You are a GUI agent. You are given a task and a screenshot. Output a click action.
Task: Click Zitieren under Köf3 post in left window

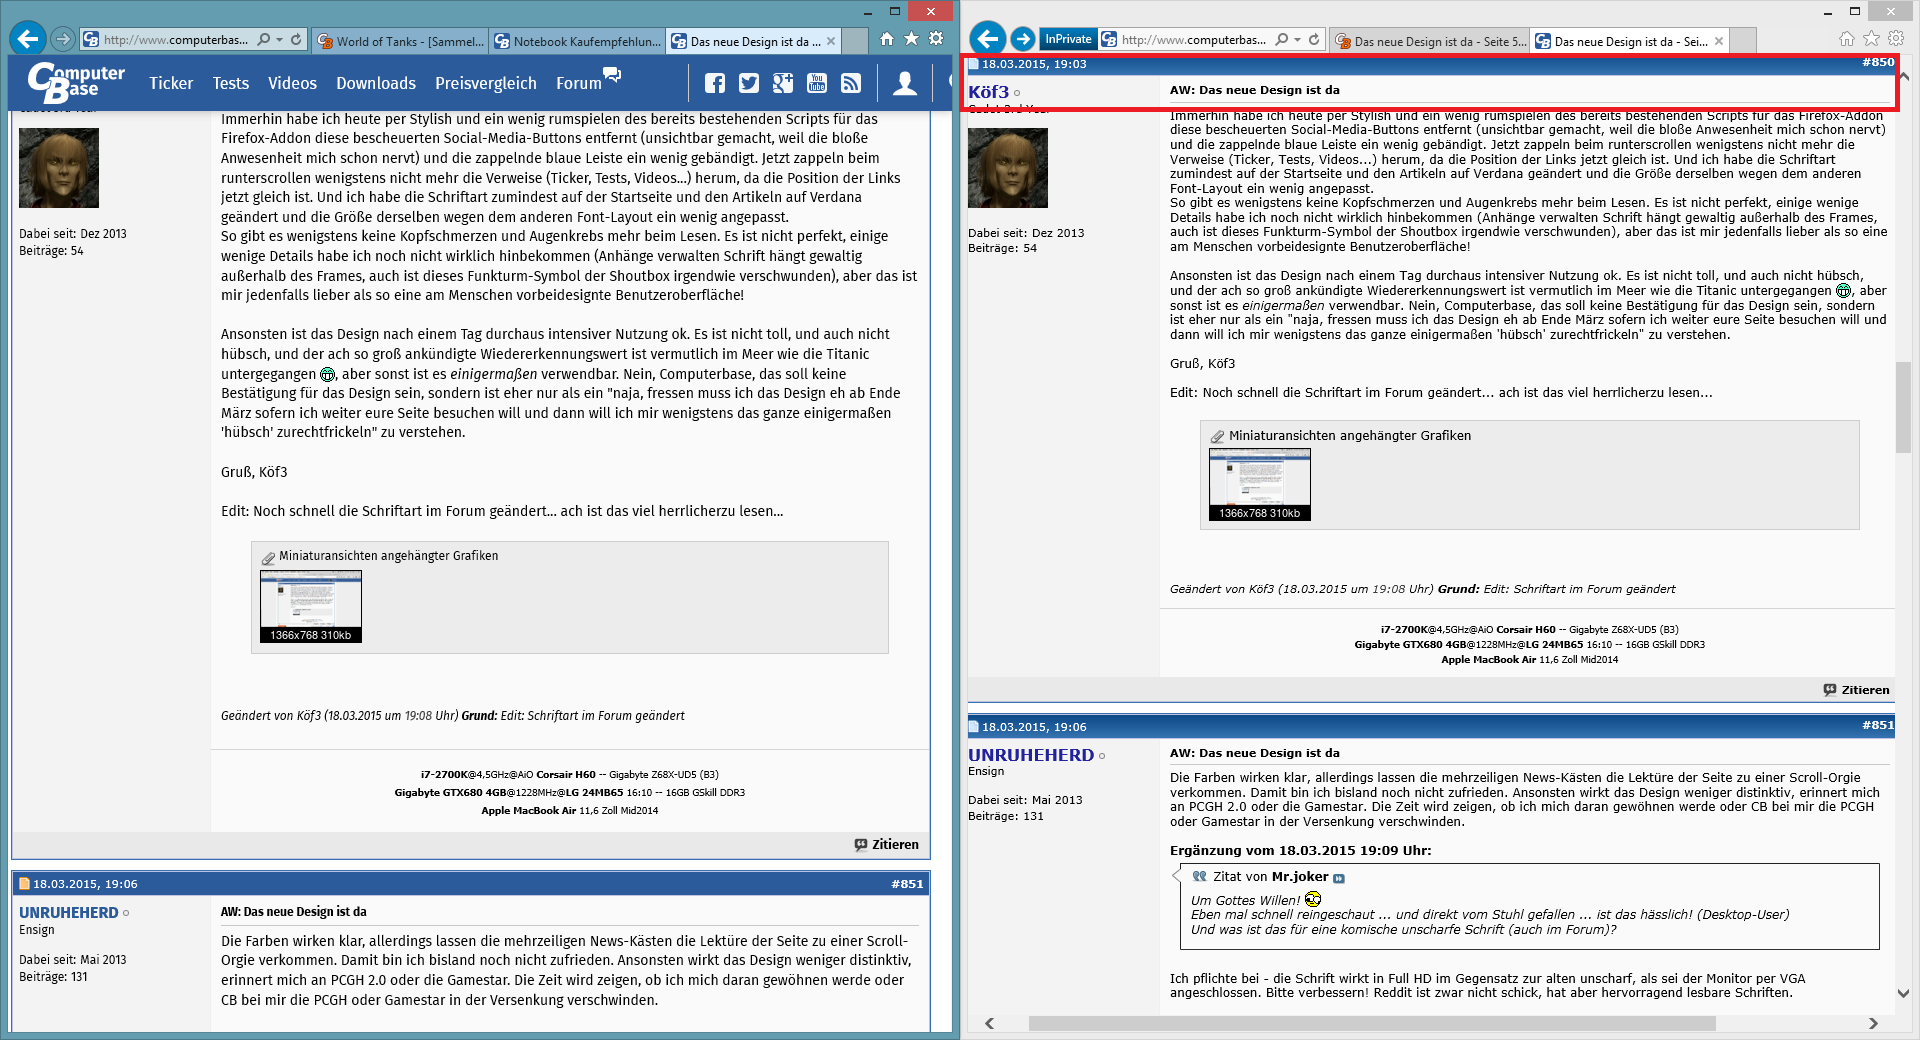point(886,845)
